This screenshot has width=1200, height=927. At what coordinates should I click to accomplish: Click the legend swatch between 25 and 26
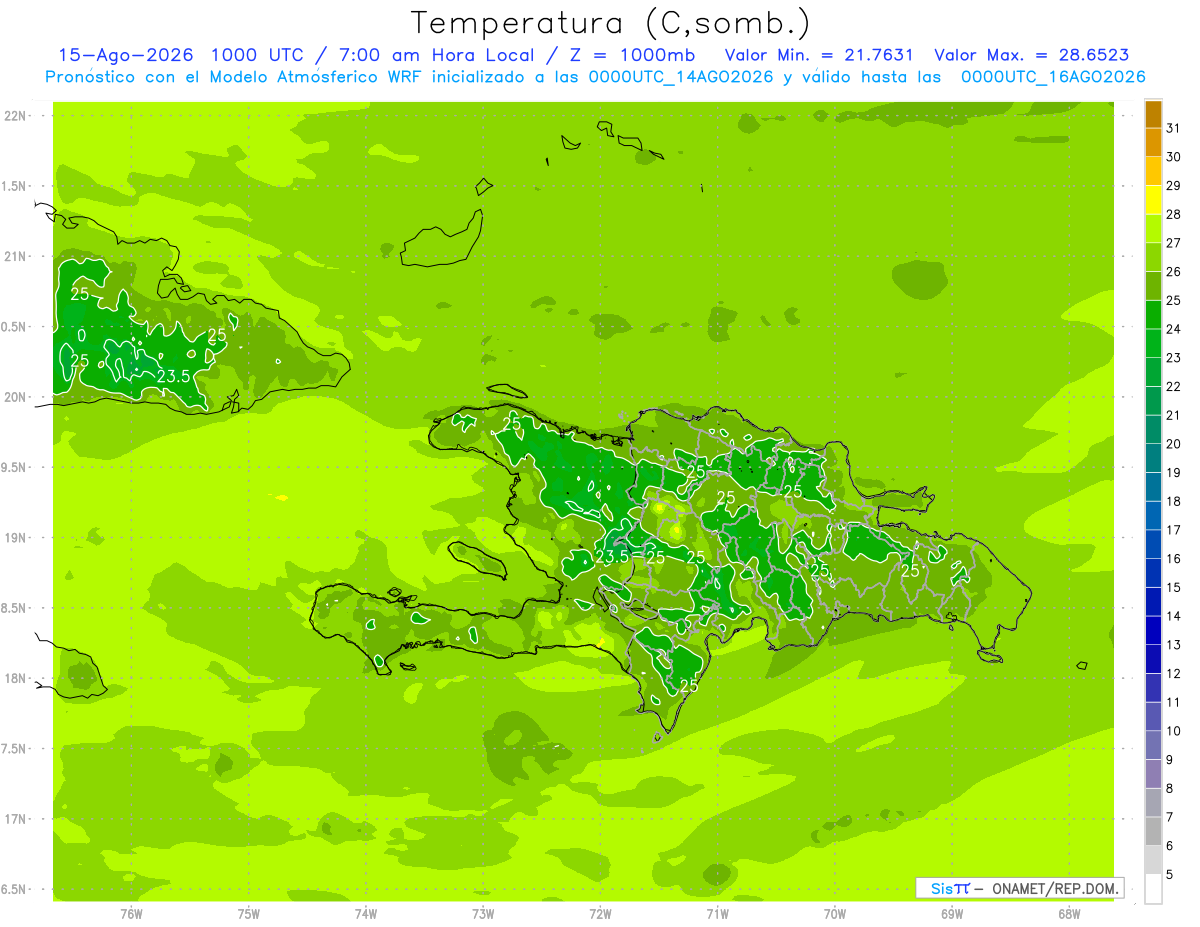coord(1154,286)
